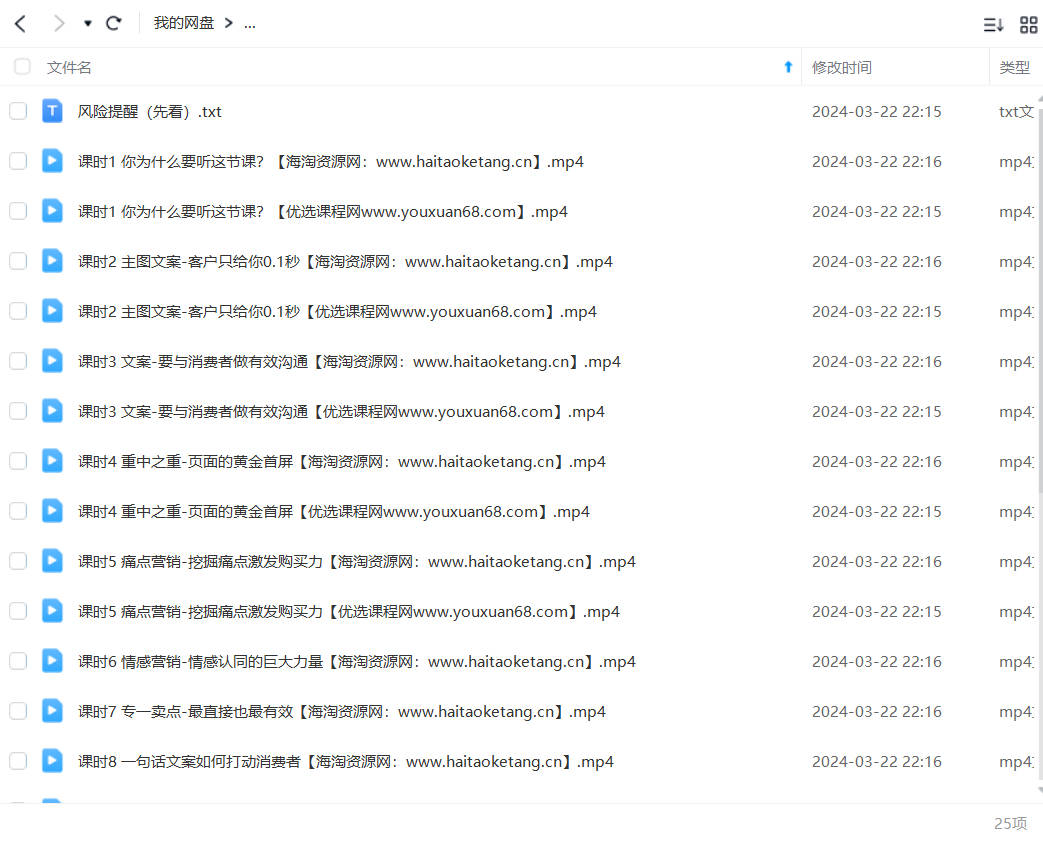1043x843 pixels.
Task: Select checkbox for 课时2 haitaoketang file
Action: (18, 260)
